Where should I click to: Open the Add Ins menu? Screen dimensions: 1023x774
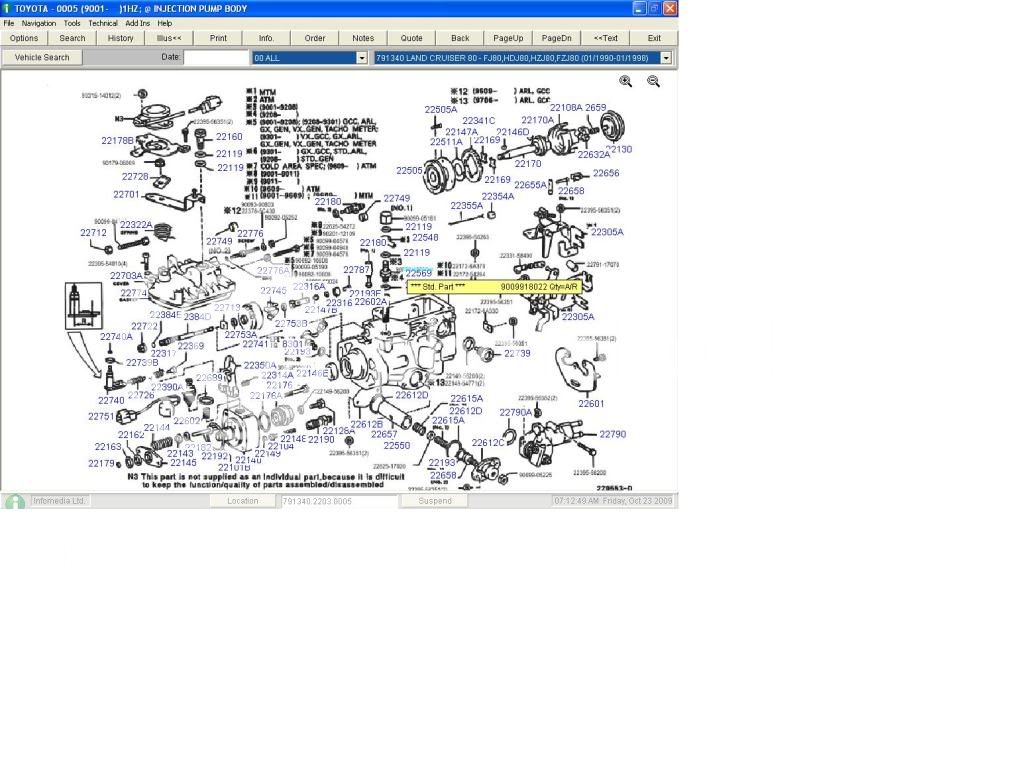coord(137,23)
